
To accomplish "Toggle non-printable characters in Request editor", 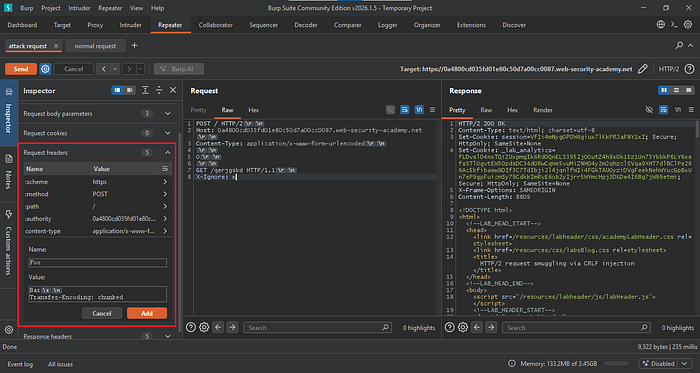I will 419,110.
